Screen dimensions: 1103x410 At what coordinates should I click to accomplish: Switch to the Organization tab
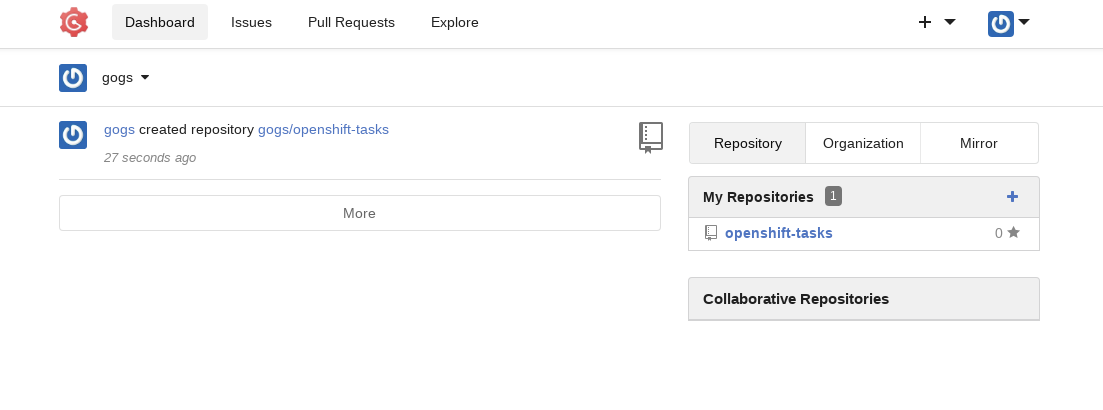click(863, 143)
